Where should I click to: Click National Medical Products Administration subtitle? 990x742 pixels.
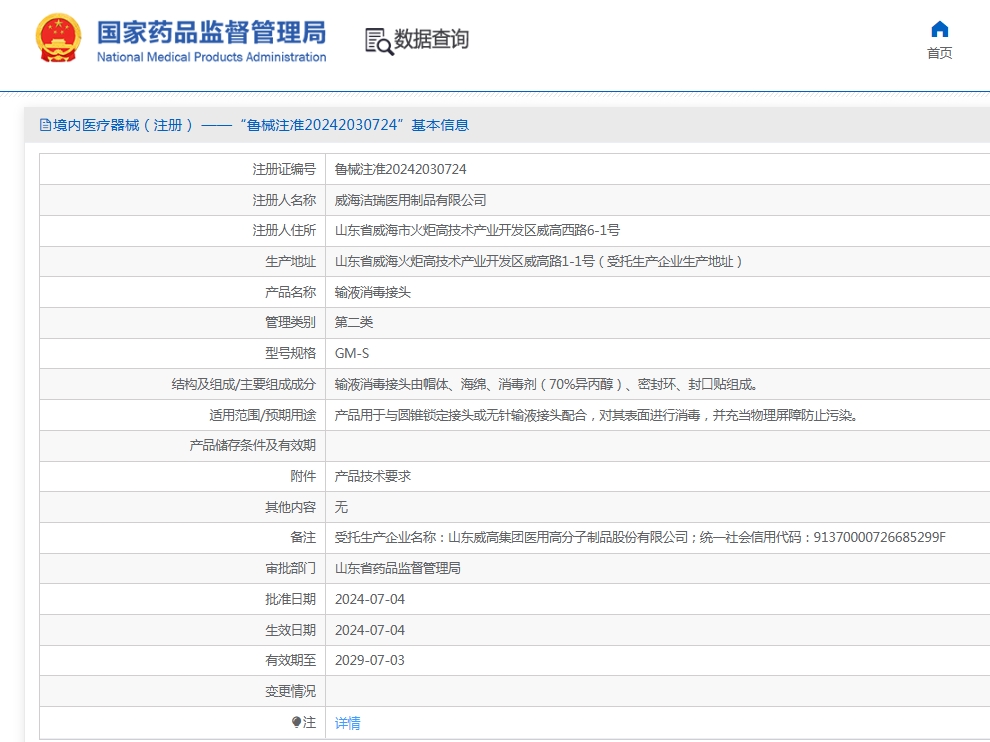point(212,57)
